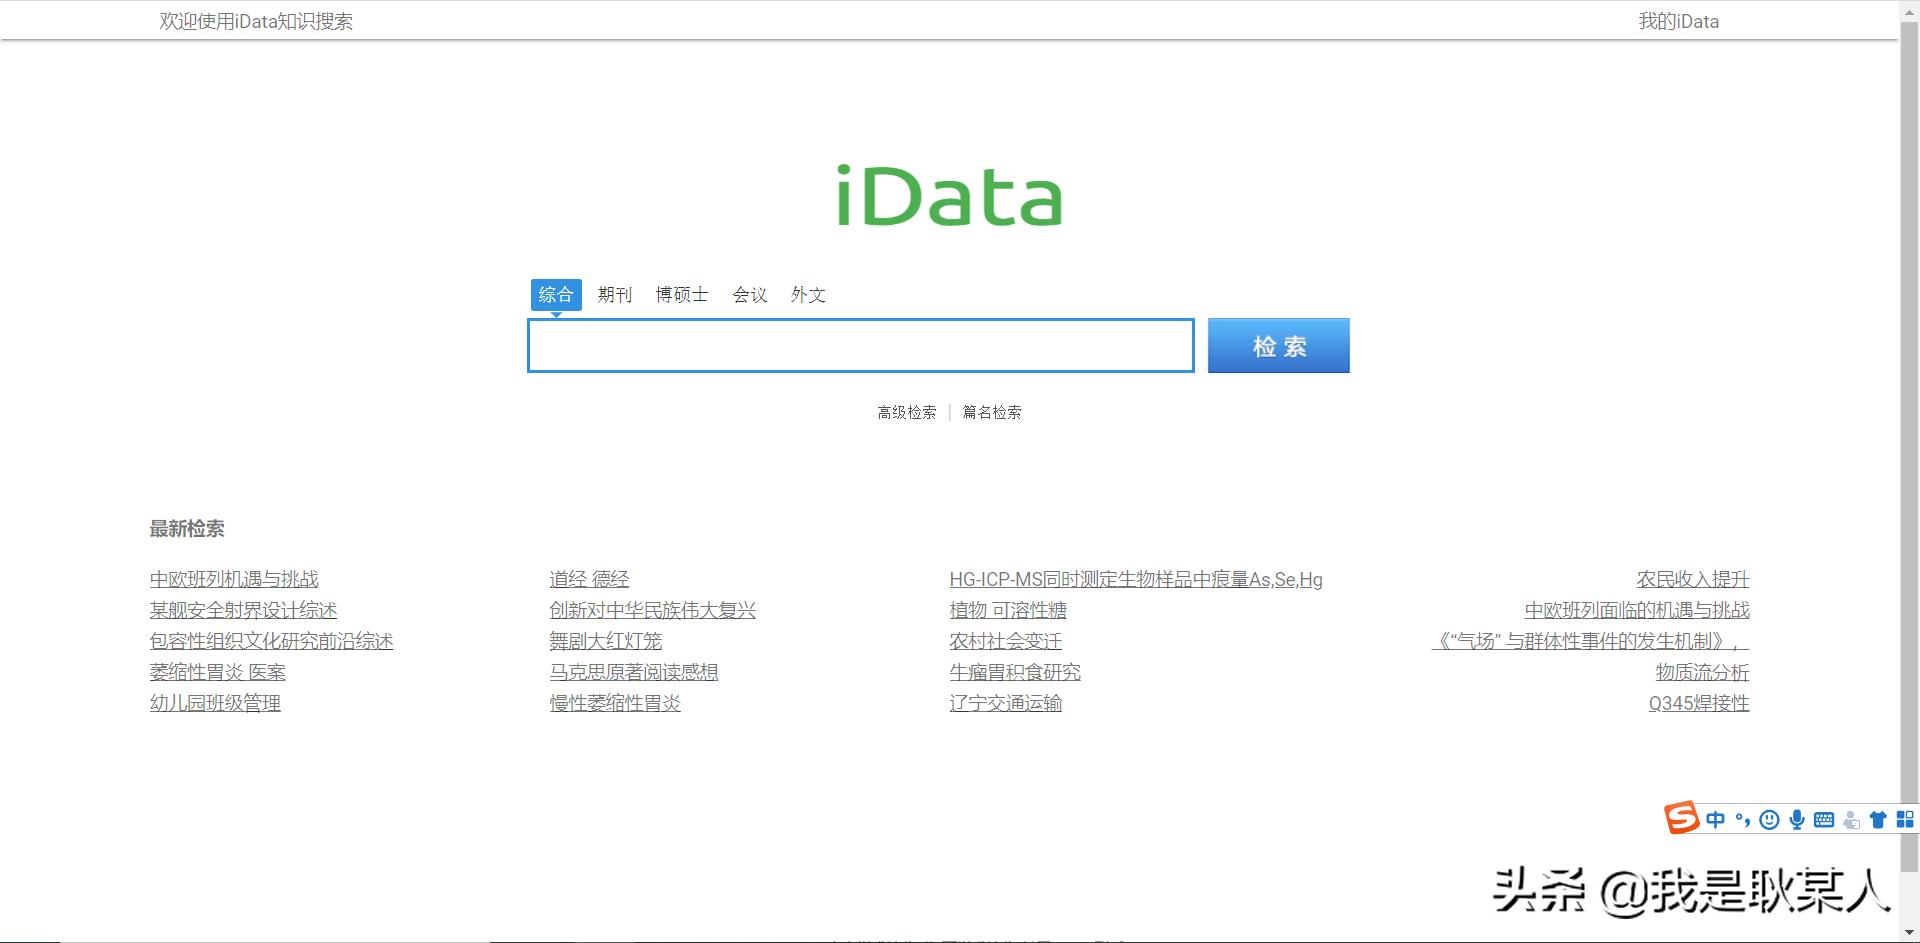Open recent search 农民收入提升
This screenshot has height=943, width=1920.
(x=1693, y=579)
